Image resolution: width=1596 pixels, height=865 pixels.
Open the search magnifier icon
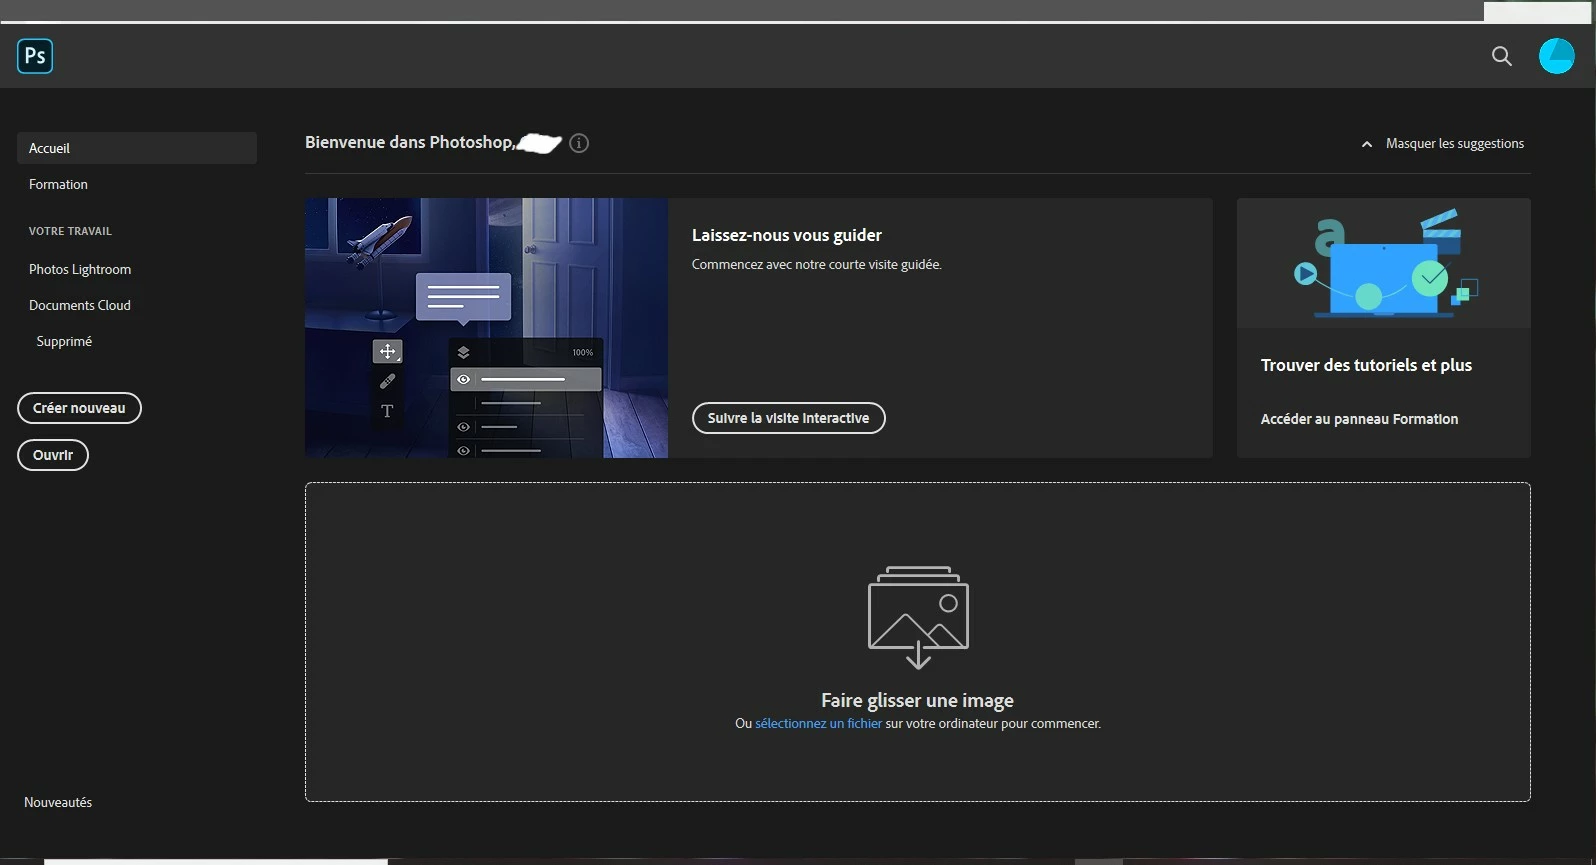pyautogui.click(x=1502, y=56)
